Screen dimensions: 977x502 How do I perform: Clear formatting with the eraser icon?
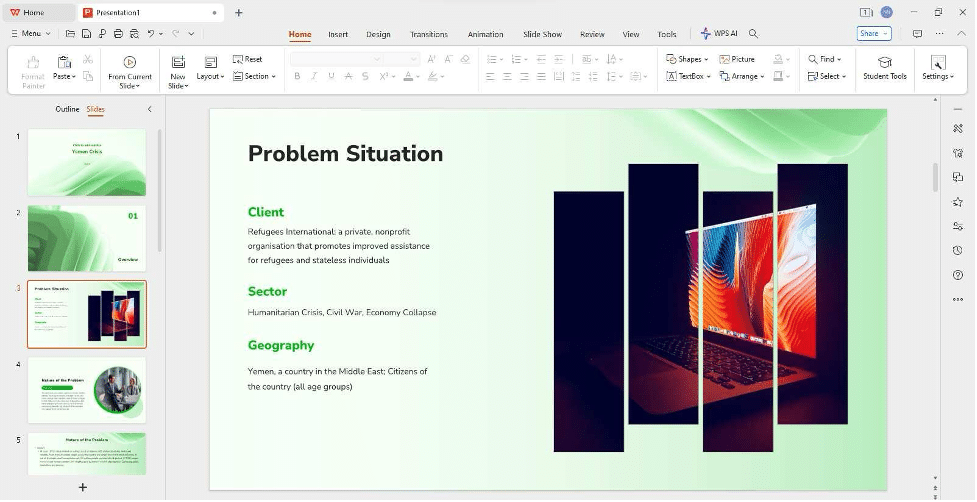(x=465, y=59)
